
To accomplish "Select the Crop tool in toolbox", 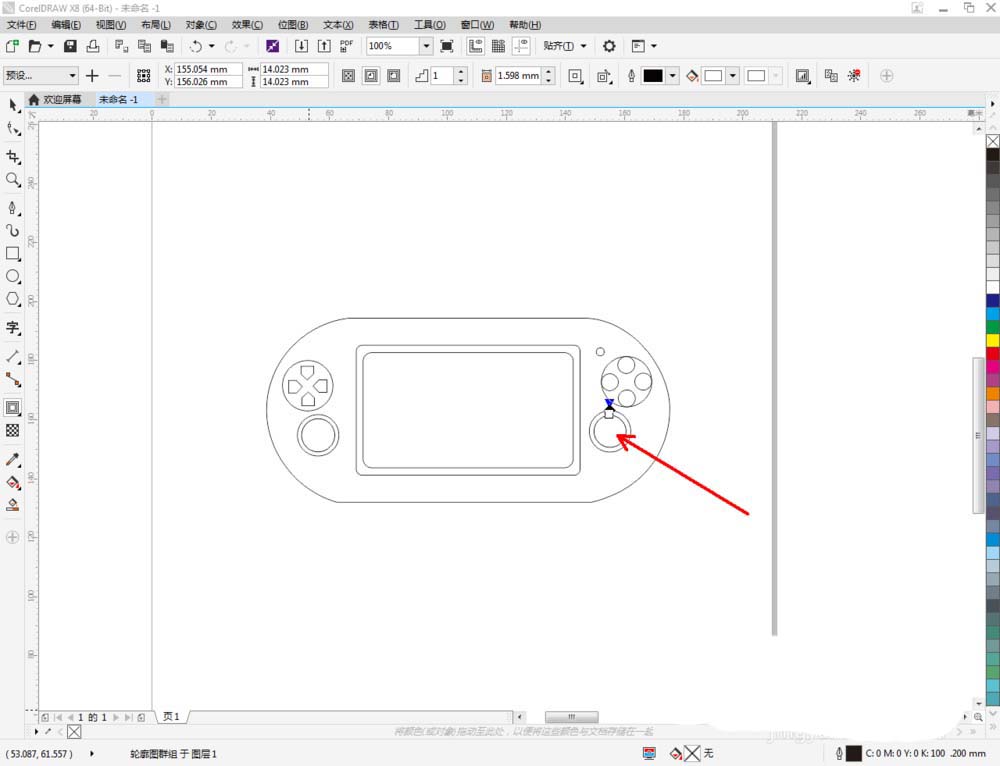I will coord(13,157).
